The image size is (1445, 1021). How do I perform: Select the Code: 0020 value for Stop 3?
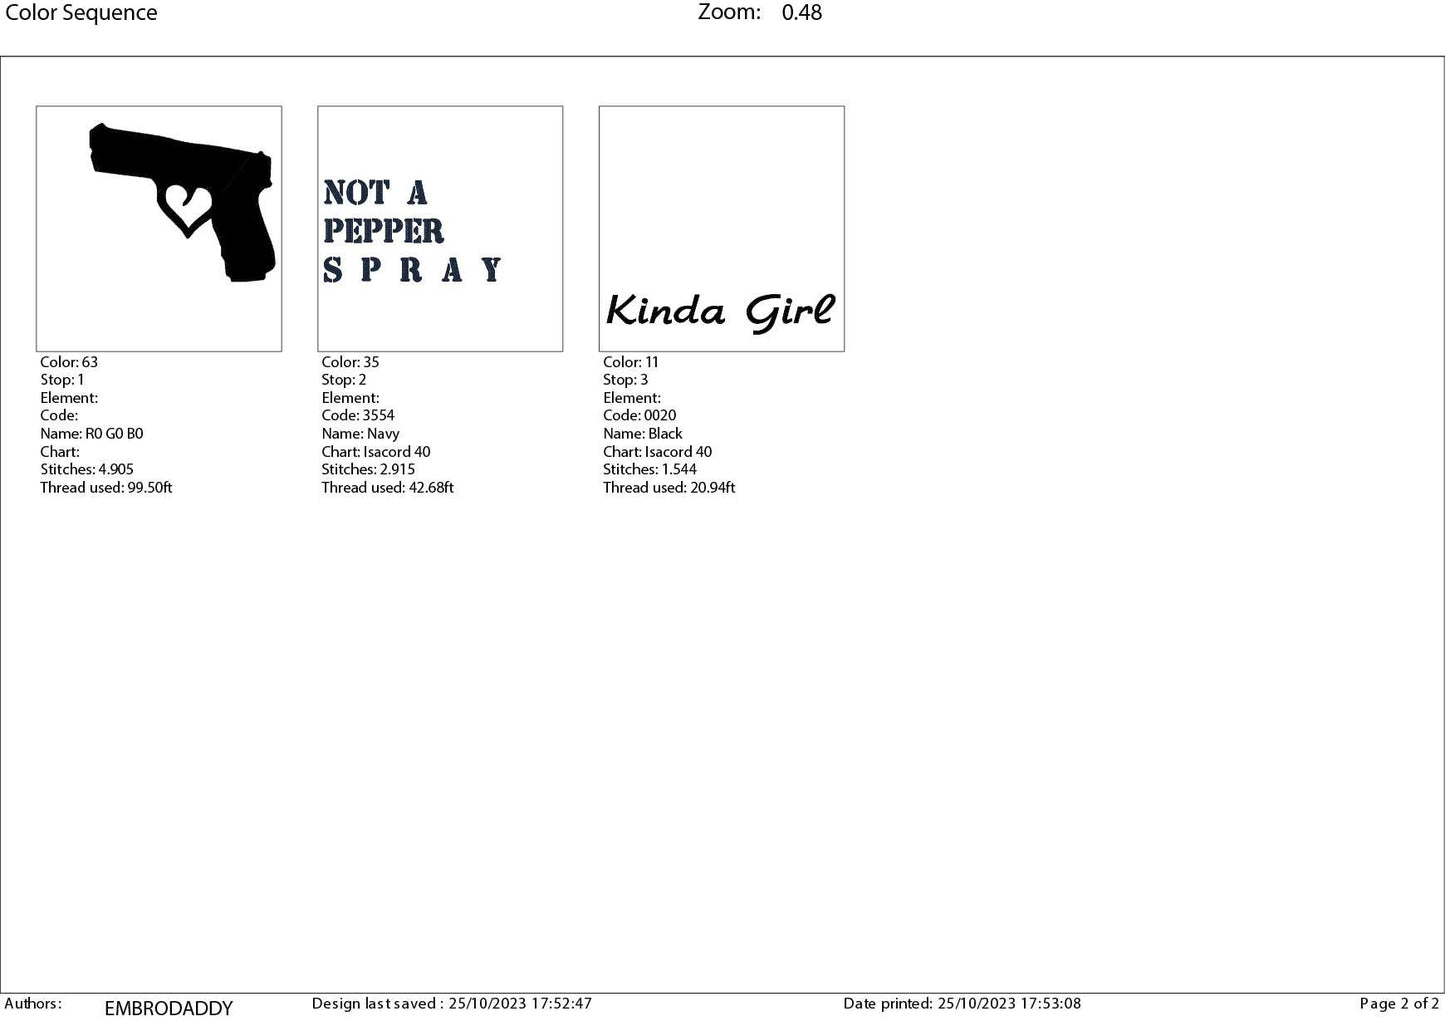point(639,415)
